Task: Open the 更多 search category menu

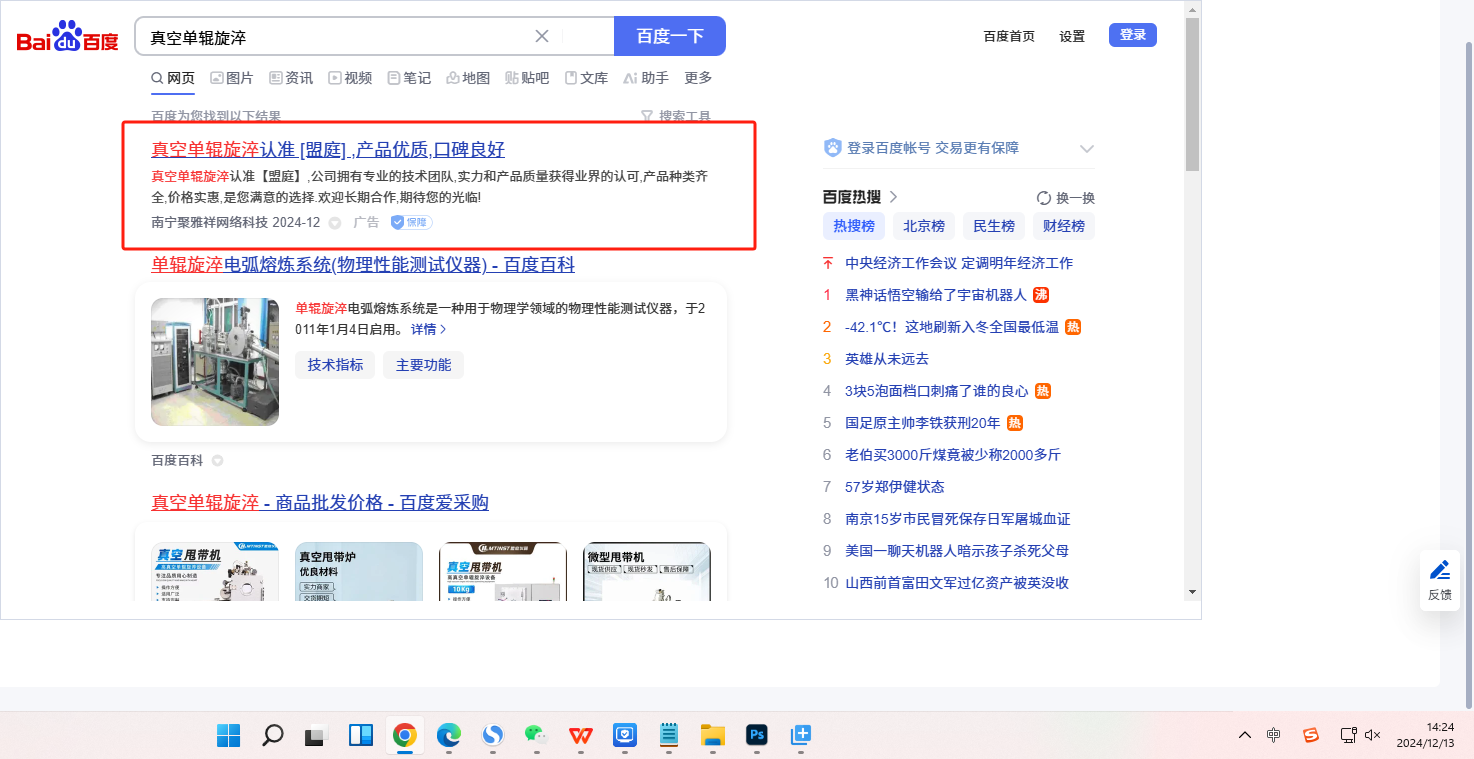Action: (x=698, y=78)
